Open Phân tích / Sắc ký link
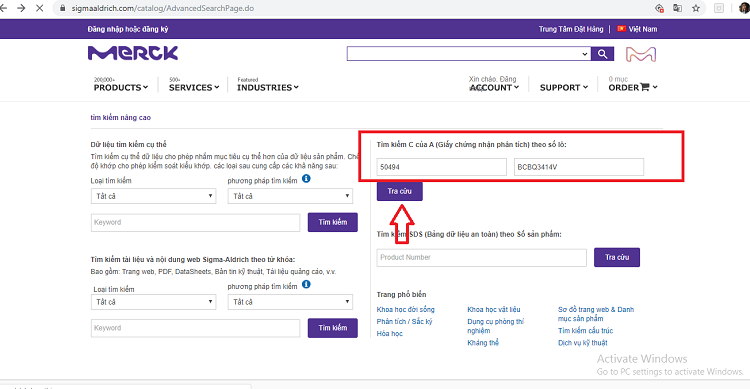The image size is (750, 389). (404, 322)
